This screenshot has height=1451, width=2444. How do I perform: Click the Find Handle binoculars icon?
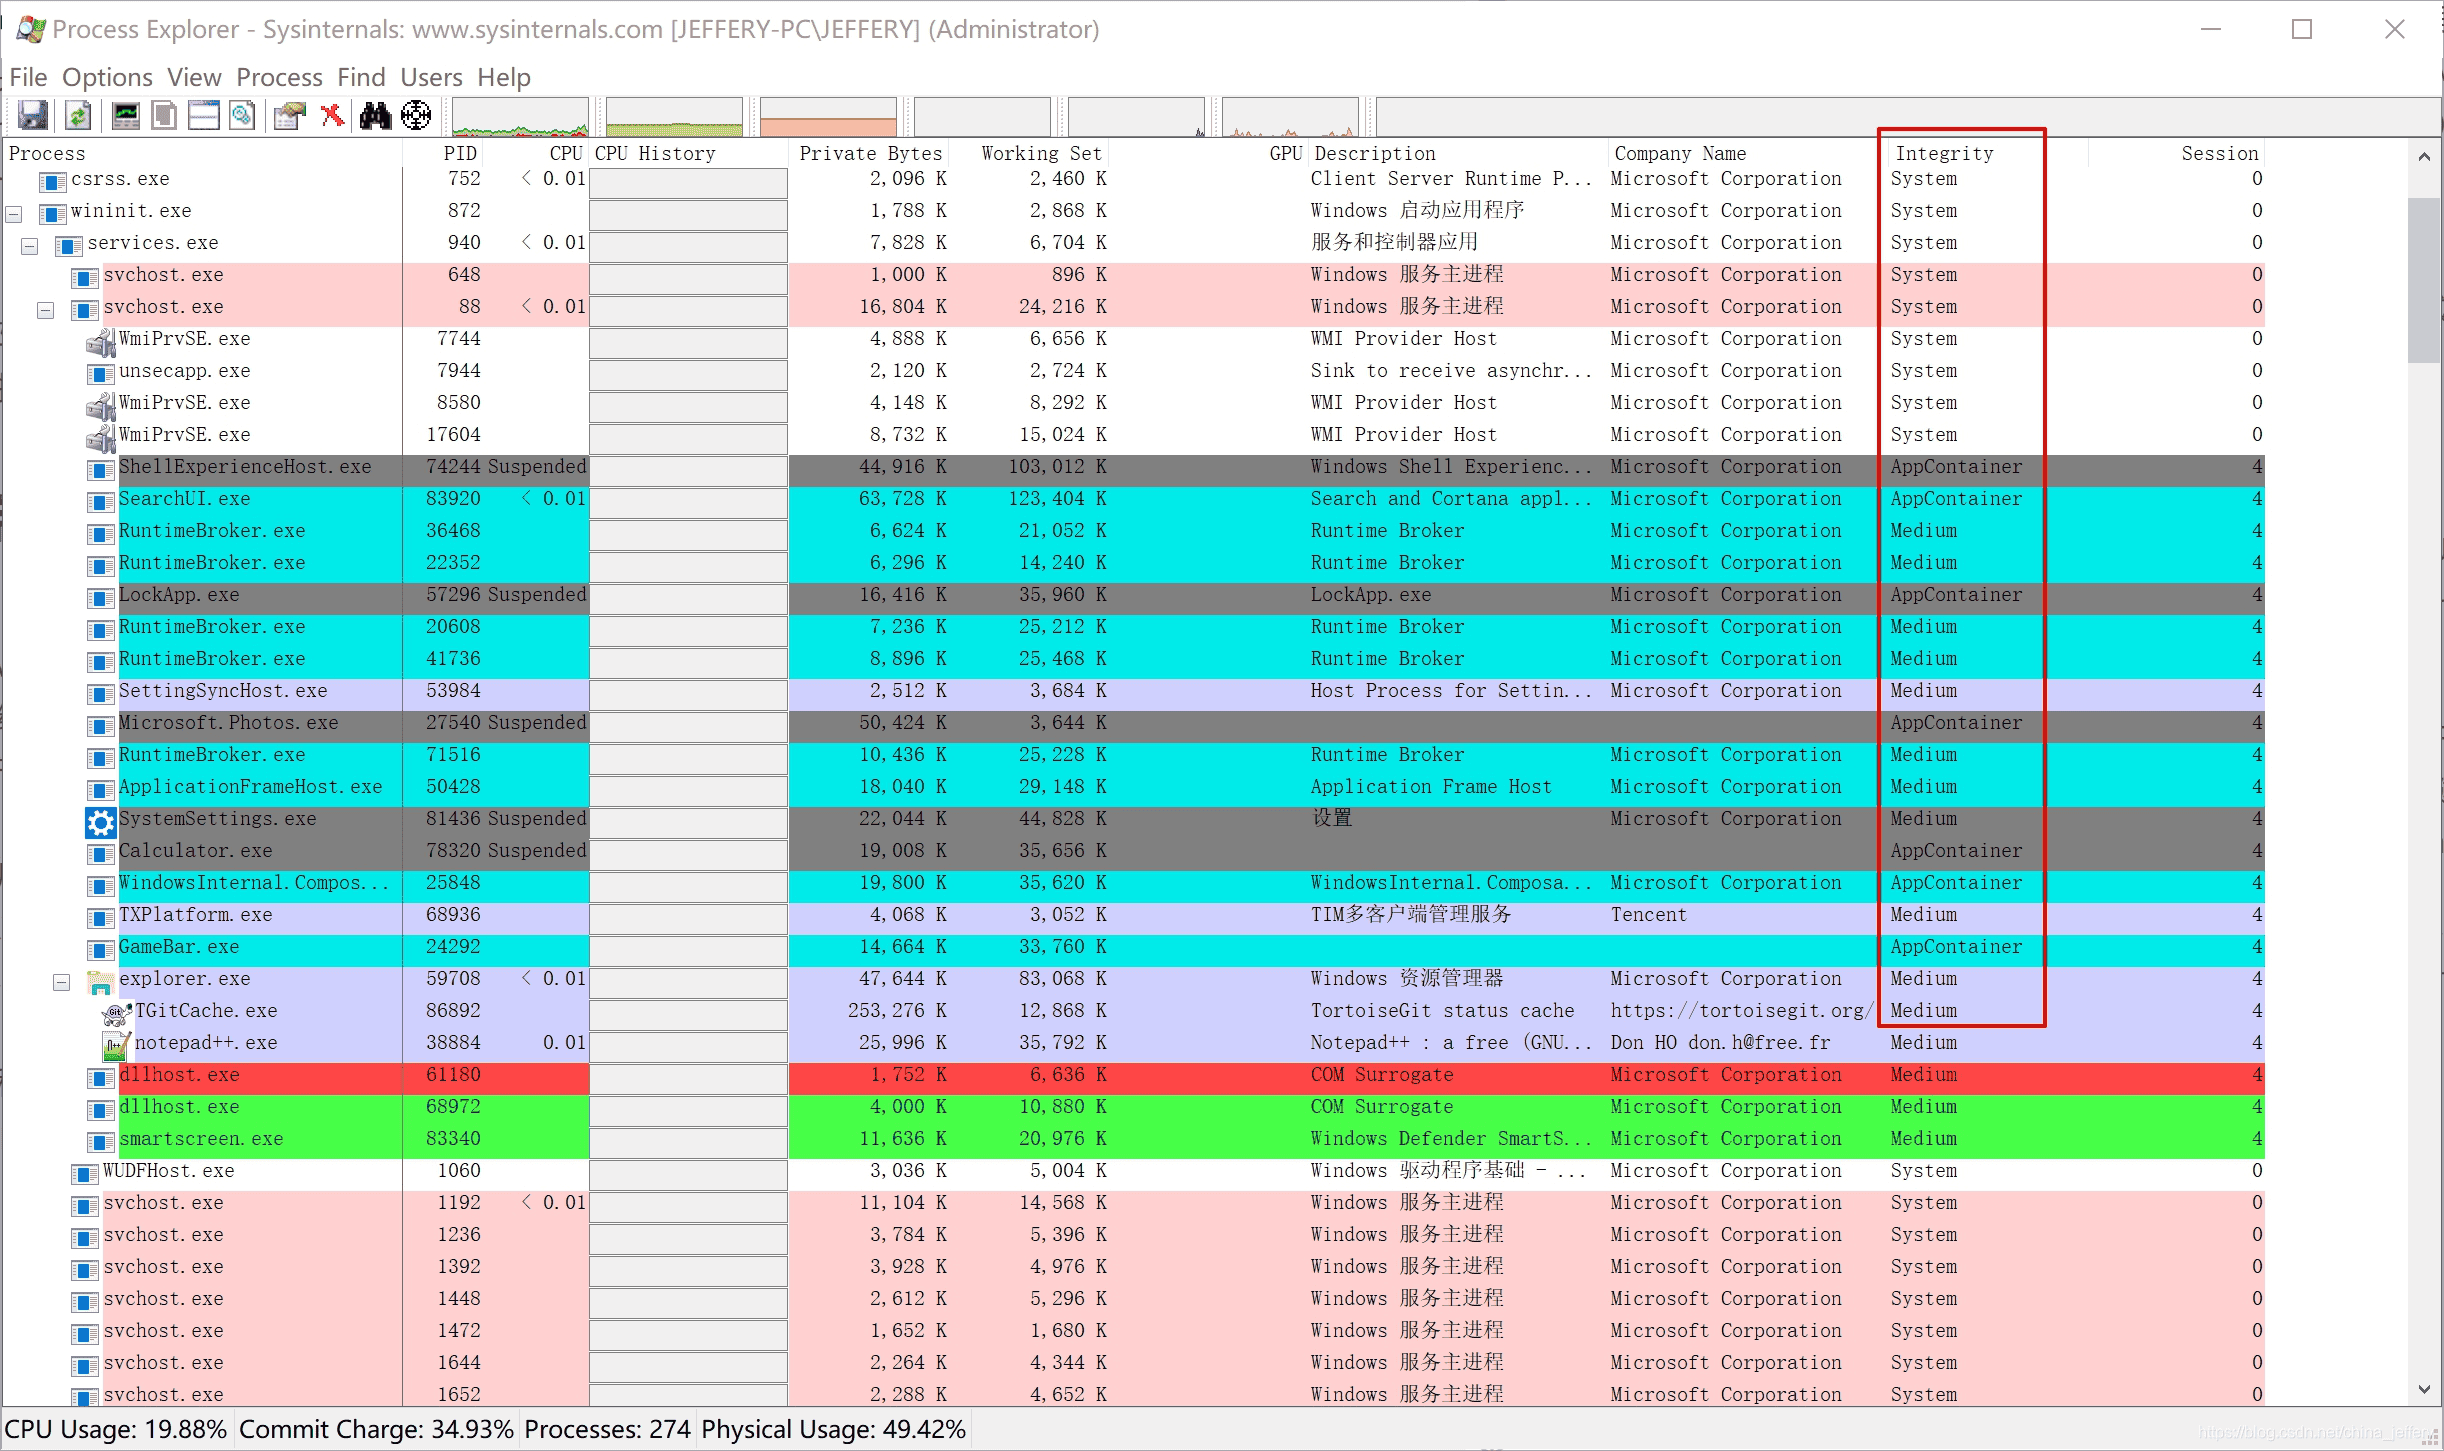click(375, 116)
